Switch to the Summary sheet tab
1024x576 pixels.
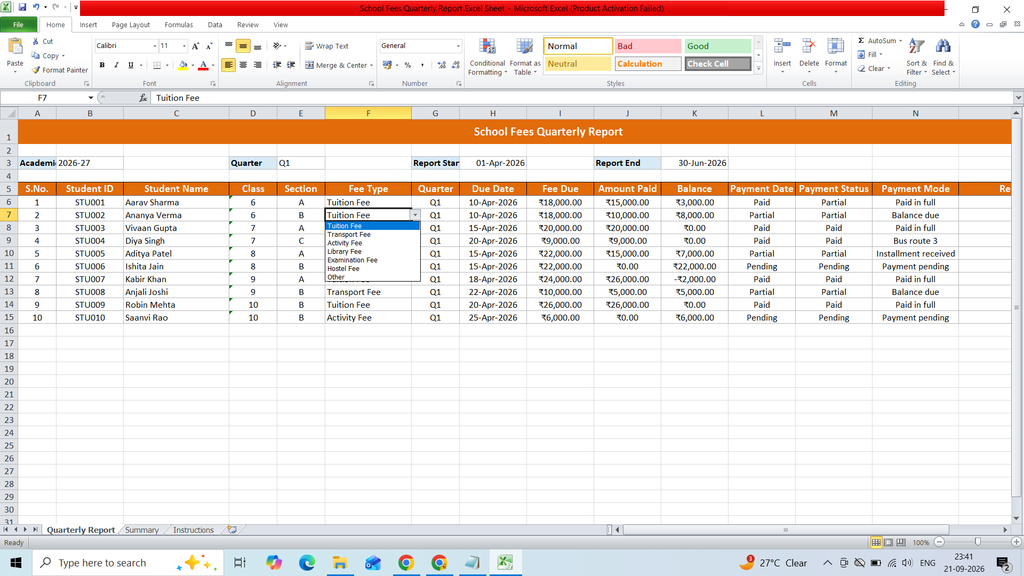142,530
